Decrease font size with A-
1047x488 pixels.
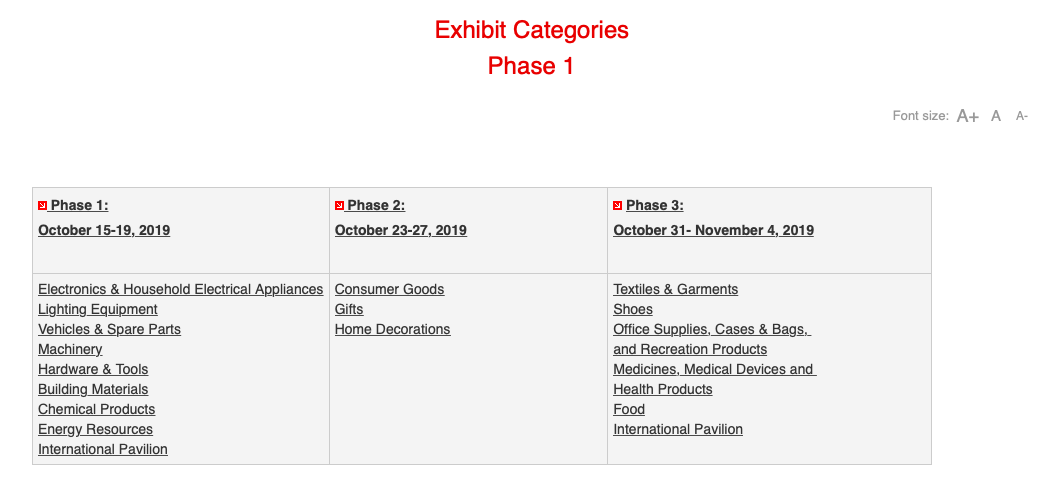(x=1022, y=116)
